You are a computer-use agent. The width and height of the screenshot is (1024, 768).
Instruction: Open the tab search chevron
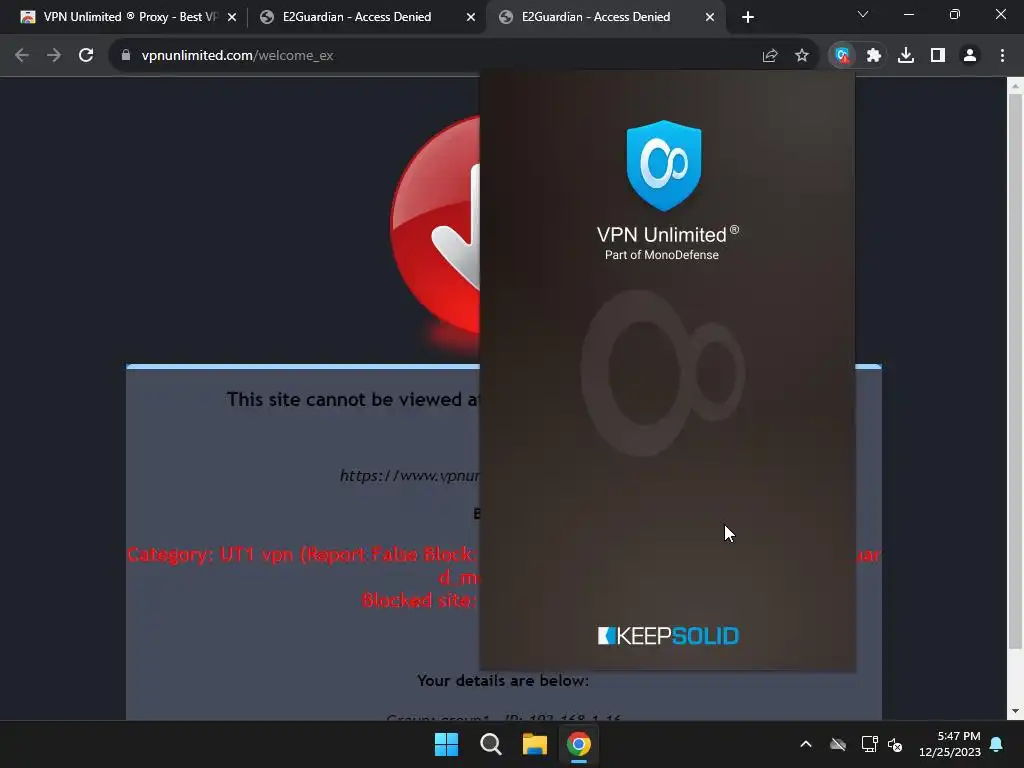[x=863, y=14]
